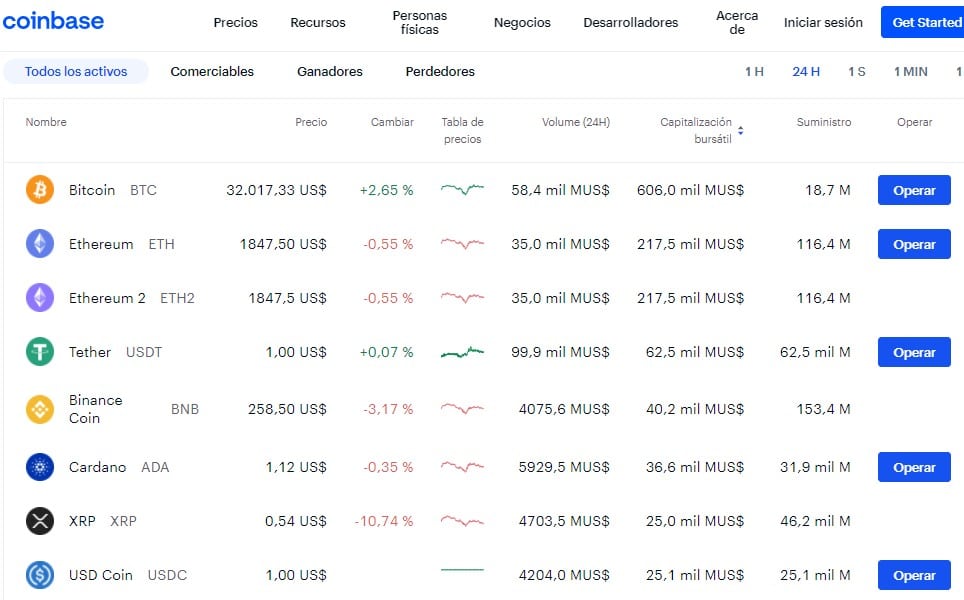Open Tether's price sparkline chart
The width and height of the screenshot is (964, 600).
pyautogui.click(x=462, y=352)
